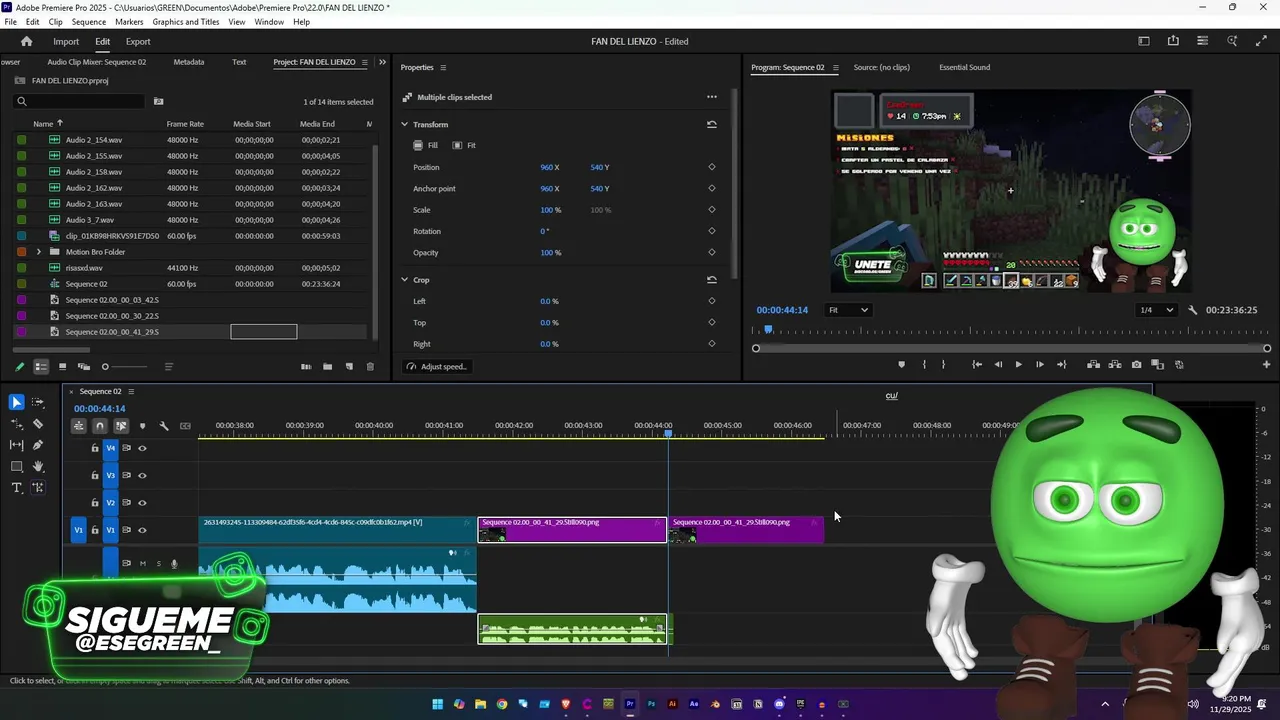The image size is (1280, 720).
Task: Select the Track Select Forward tool
Action: coord(38,402)
